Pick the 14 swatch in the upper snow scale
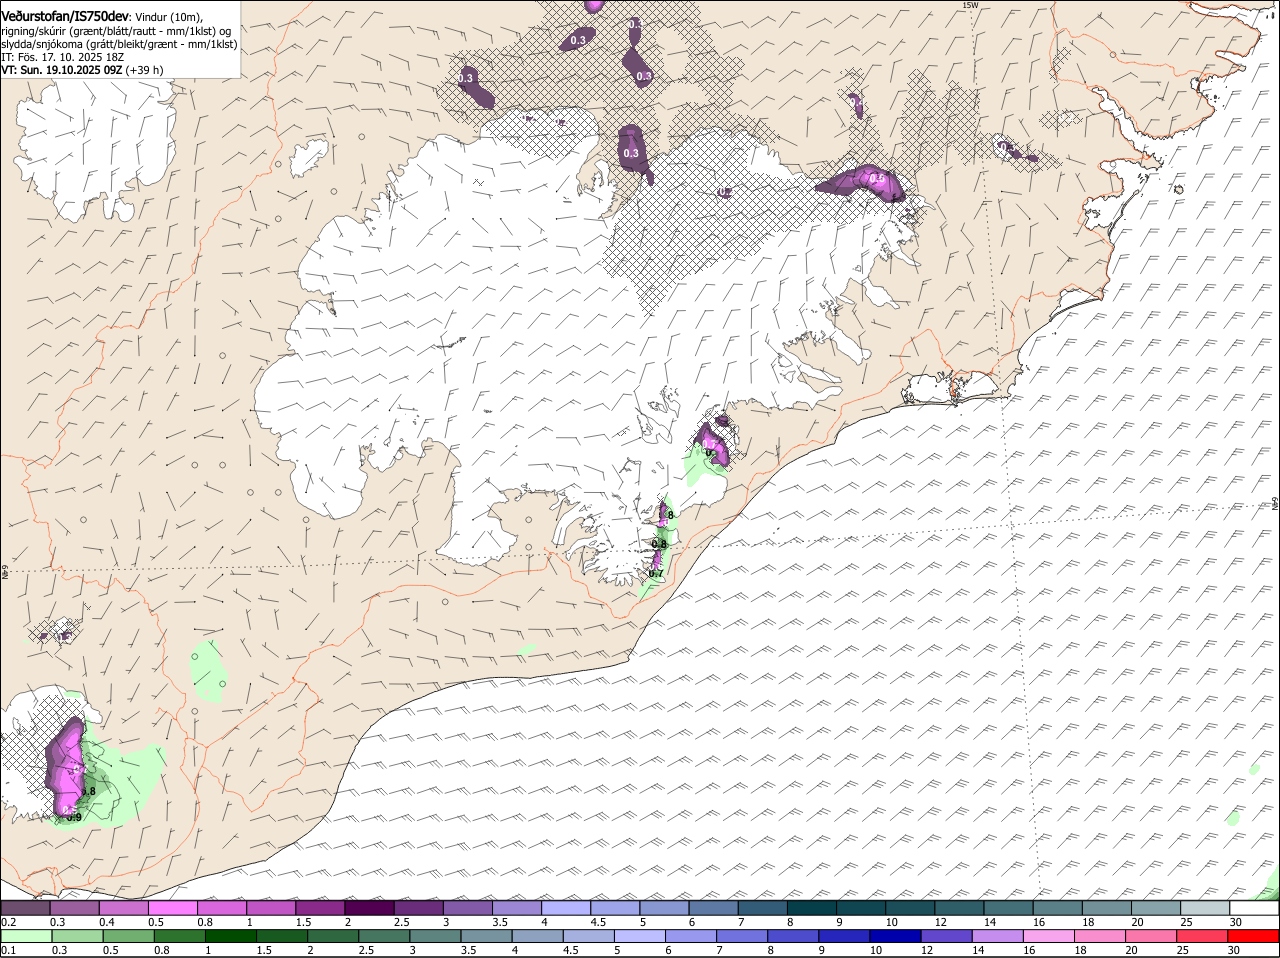 (1008, 907)
